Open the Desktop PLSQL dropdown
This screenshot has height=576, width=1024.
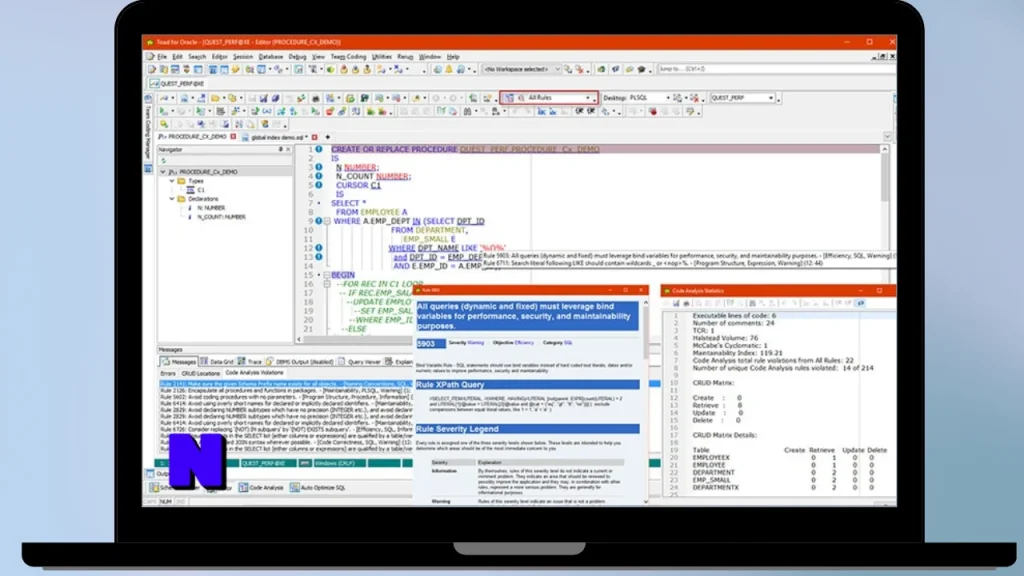pyautogui.click(x=668, y=98)
